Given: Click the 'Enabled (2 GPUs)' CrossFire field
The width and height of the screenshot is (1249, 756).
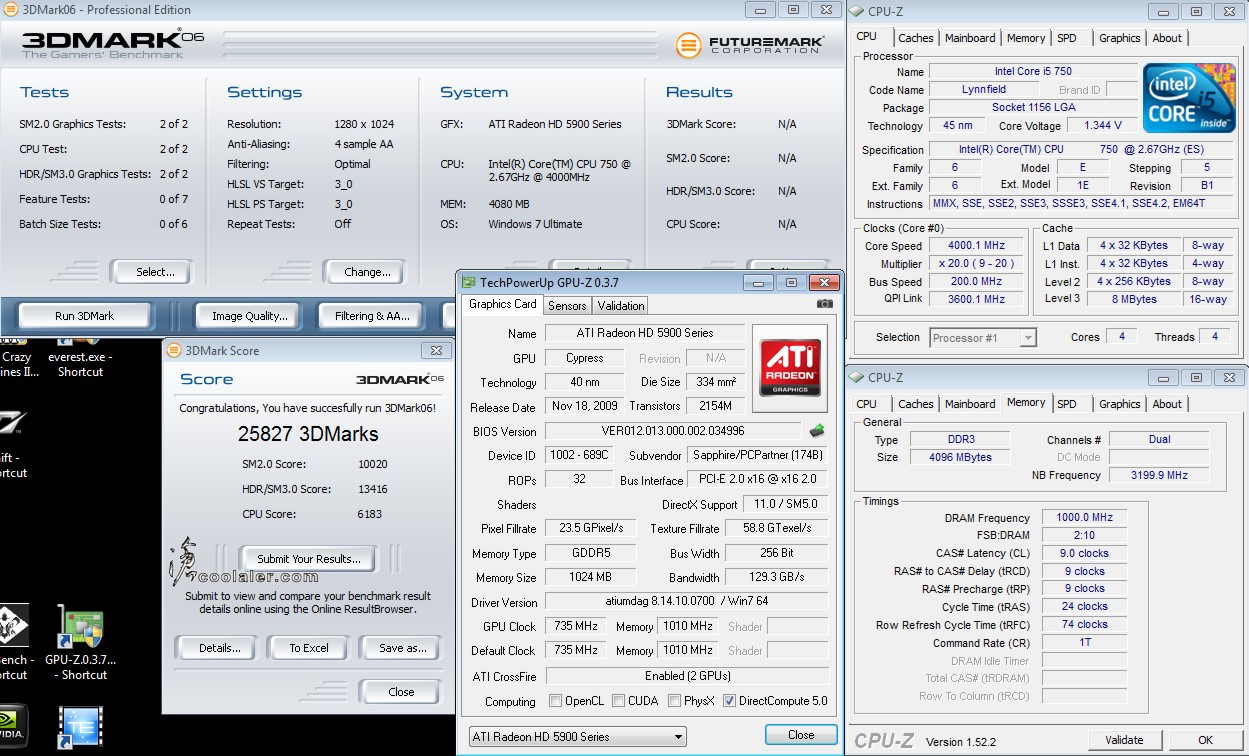Looking at the screenshot, I should (686, 676).
